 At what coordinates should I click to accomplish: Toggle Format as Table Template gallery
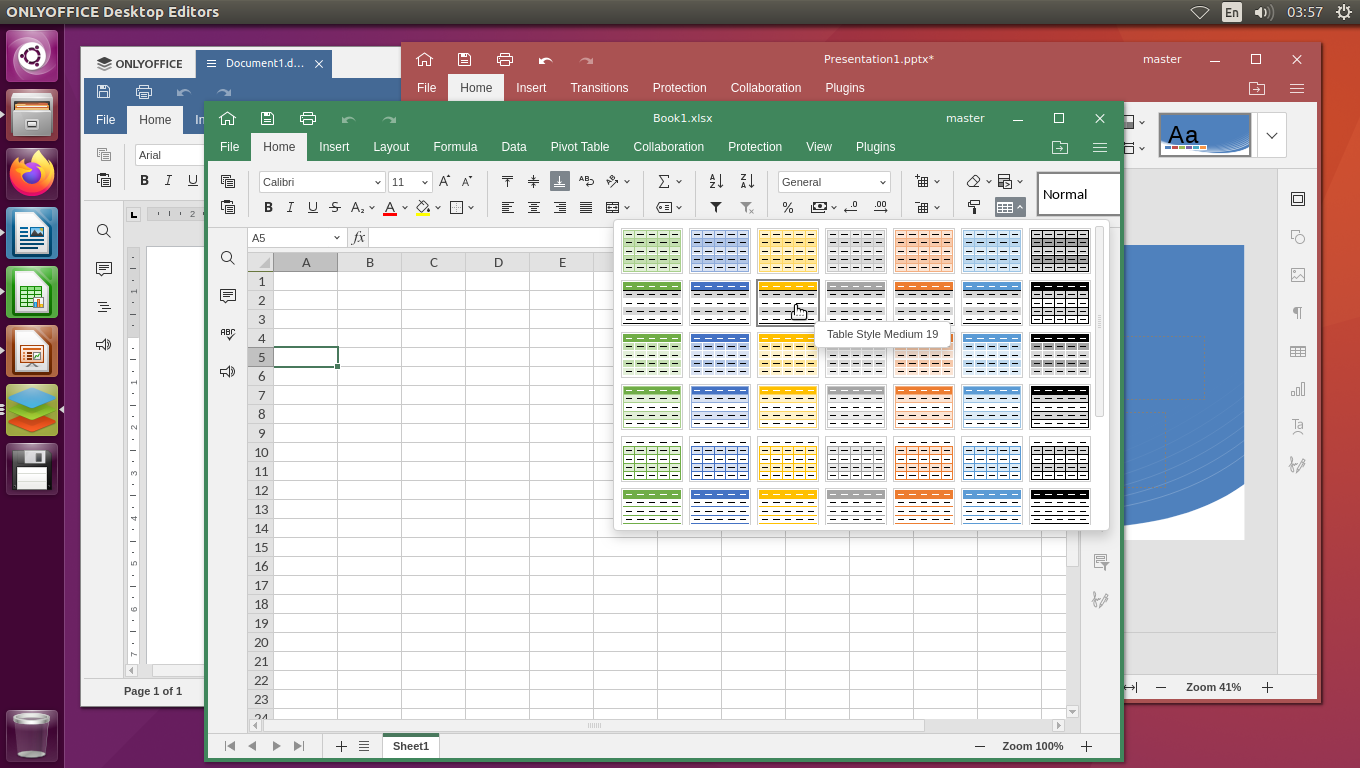tap(1010, 208)
